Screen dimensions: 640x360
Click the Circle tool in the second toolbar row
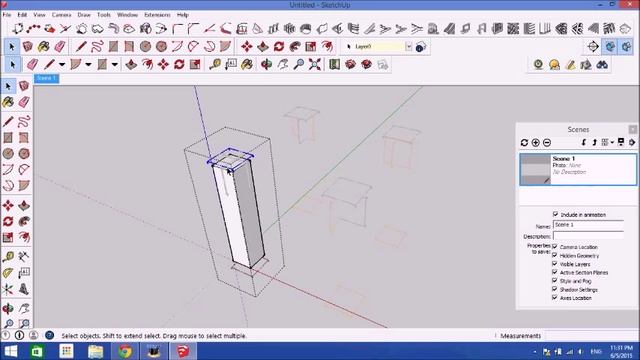click(145, 47)
